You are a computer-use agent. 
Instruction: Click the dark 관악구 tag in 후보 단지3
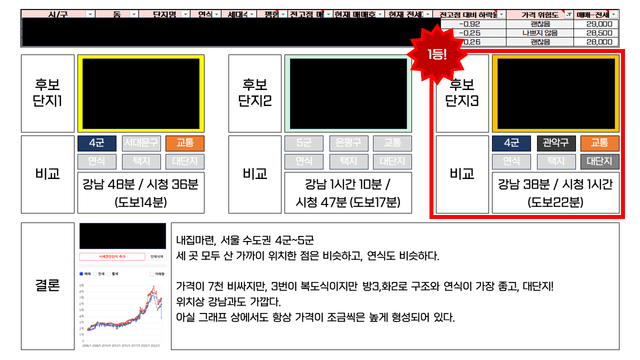(556, 143)
